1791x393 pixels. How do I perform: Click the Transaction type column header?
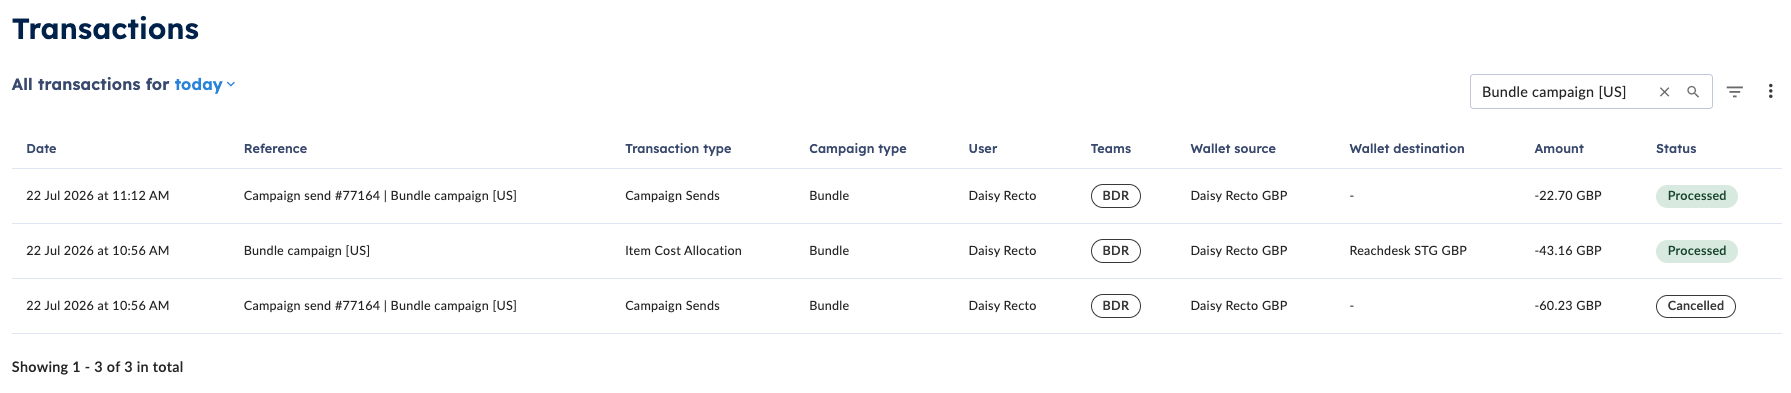[x=678, y=149]
